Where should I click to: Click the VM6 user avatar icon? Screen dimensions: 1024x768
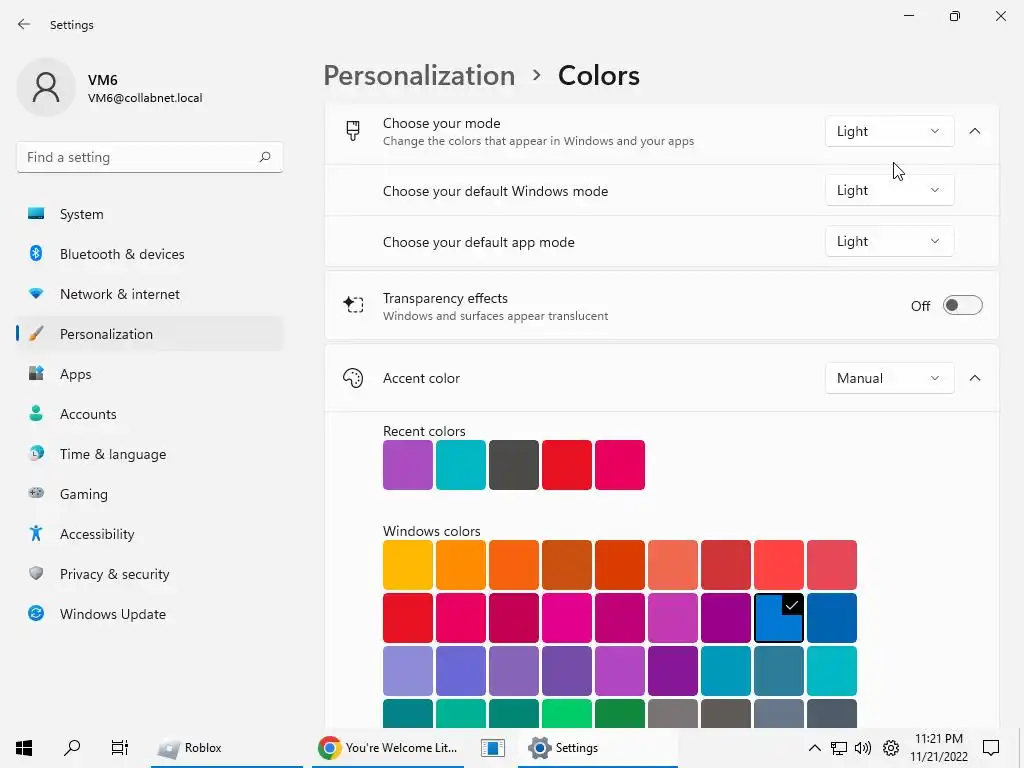tap(46, 87)
